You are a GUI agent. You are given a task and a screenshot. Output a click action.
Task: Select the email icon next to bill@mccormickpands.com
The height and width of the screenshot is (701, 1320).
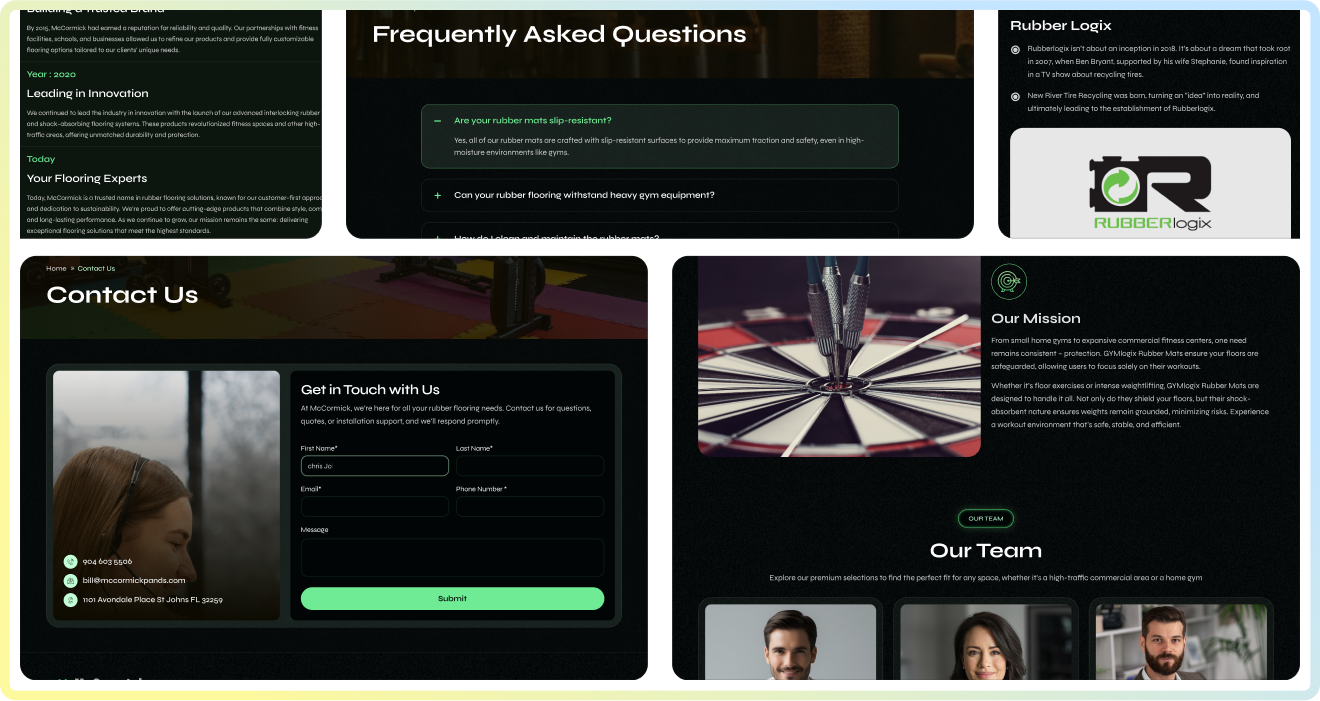click(70, 580)
